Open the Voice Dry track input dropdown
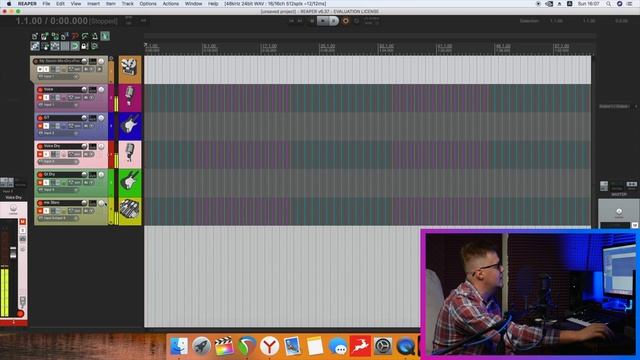This screenshot has height=360, width=640. (58, 162)
